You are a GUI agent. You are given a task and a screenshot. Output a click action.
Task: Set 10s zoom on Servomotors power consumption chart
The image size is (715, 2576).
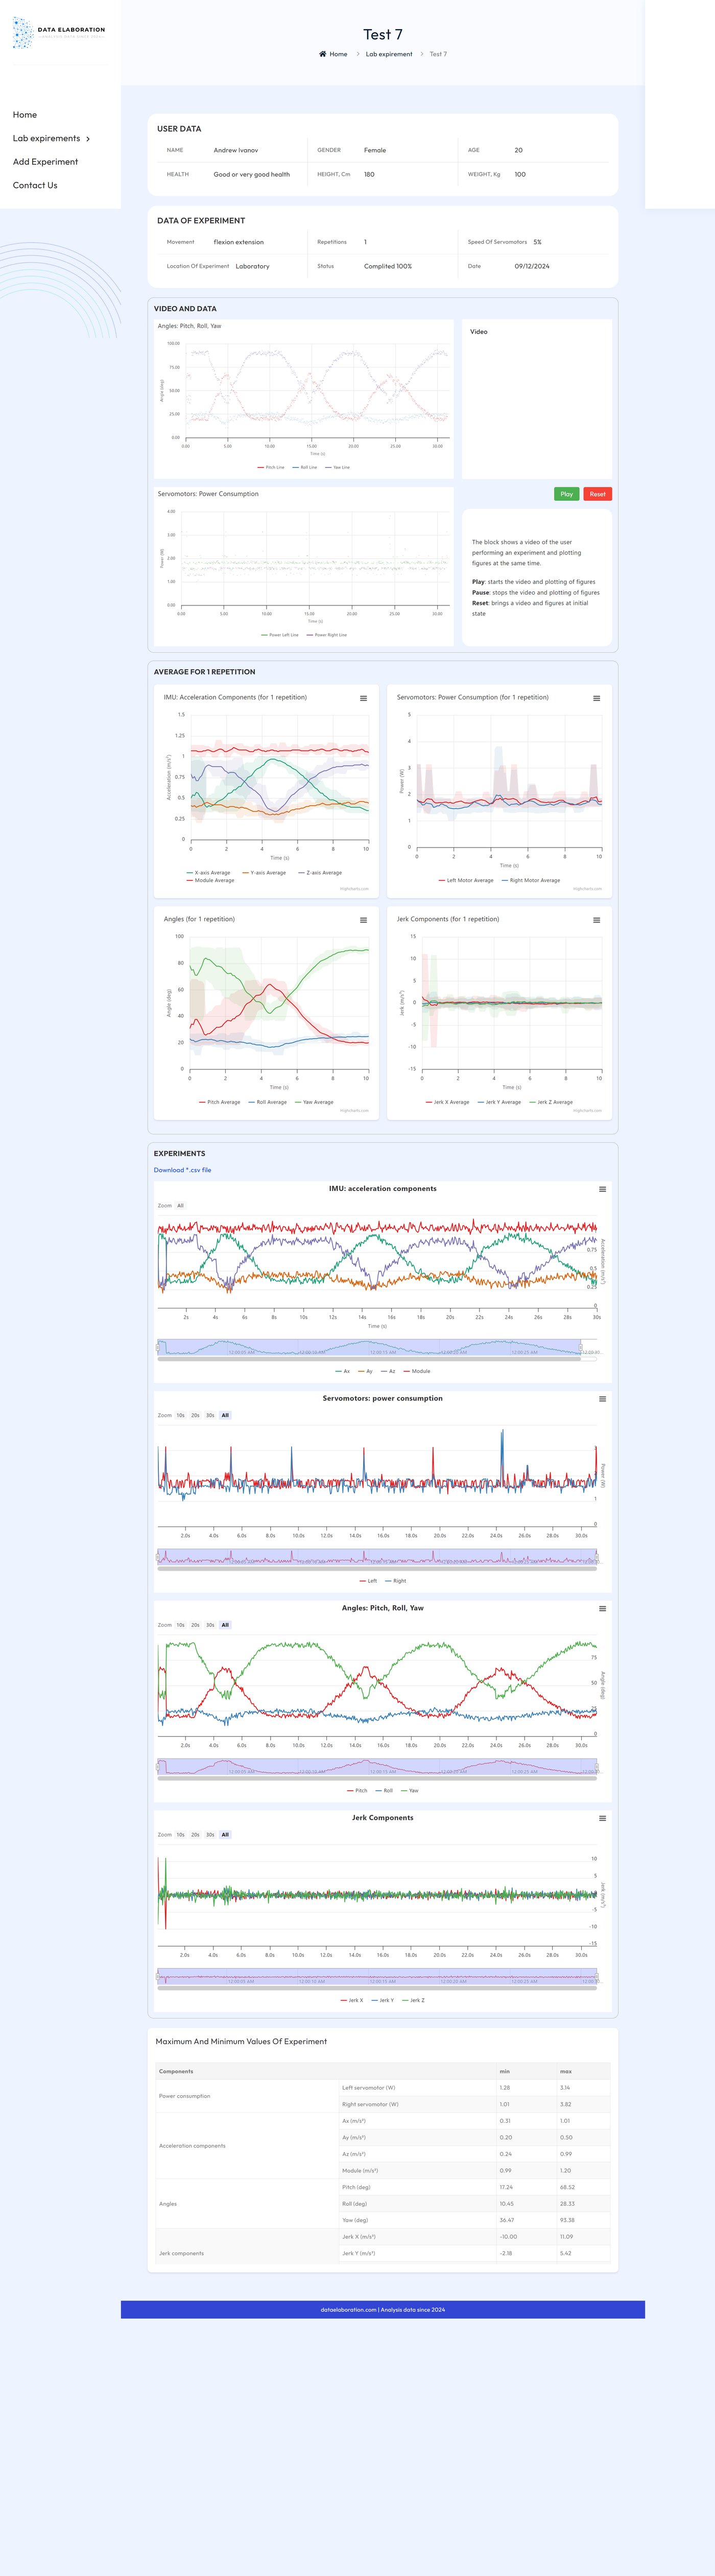coord(180,1416)
